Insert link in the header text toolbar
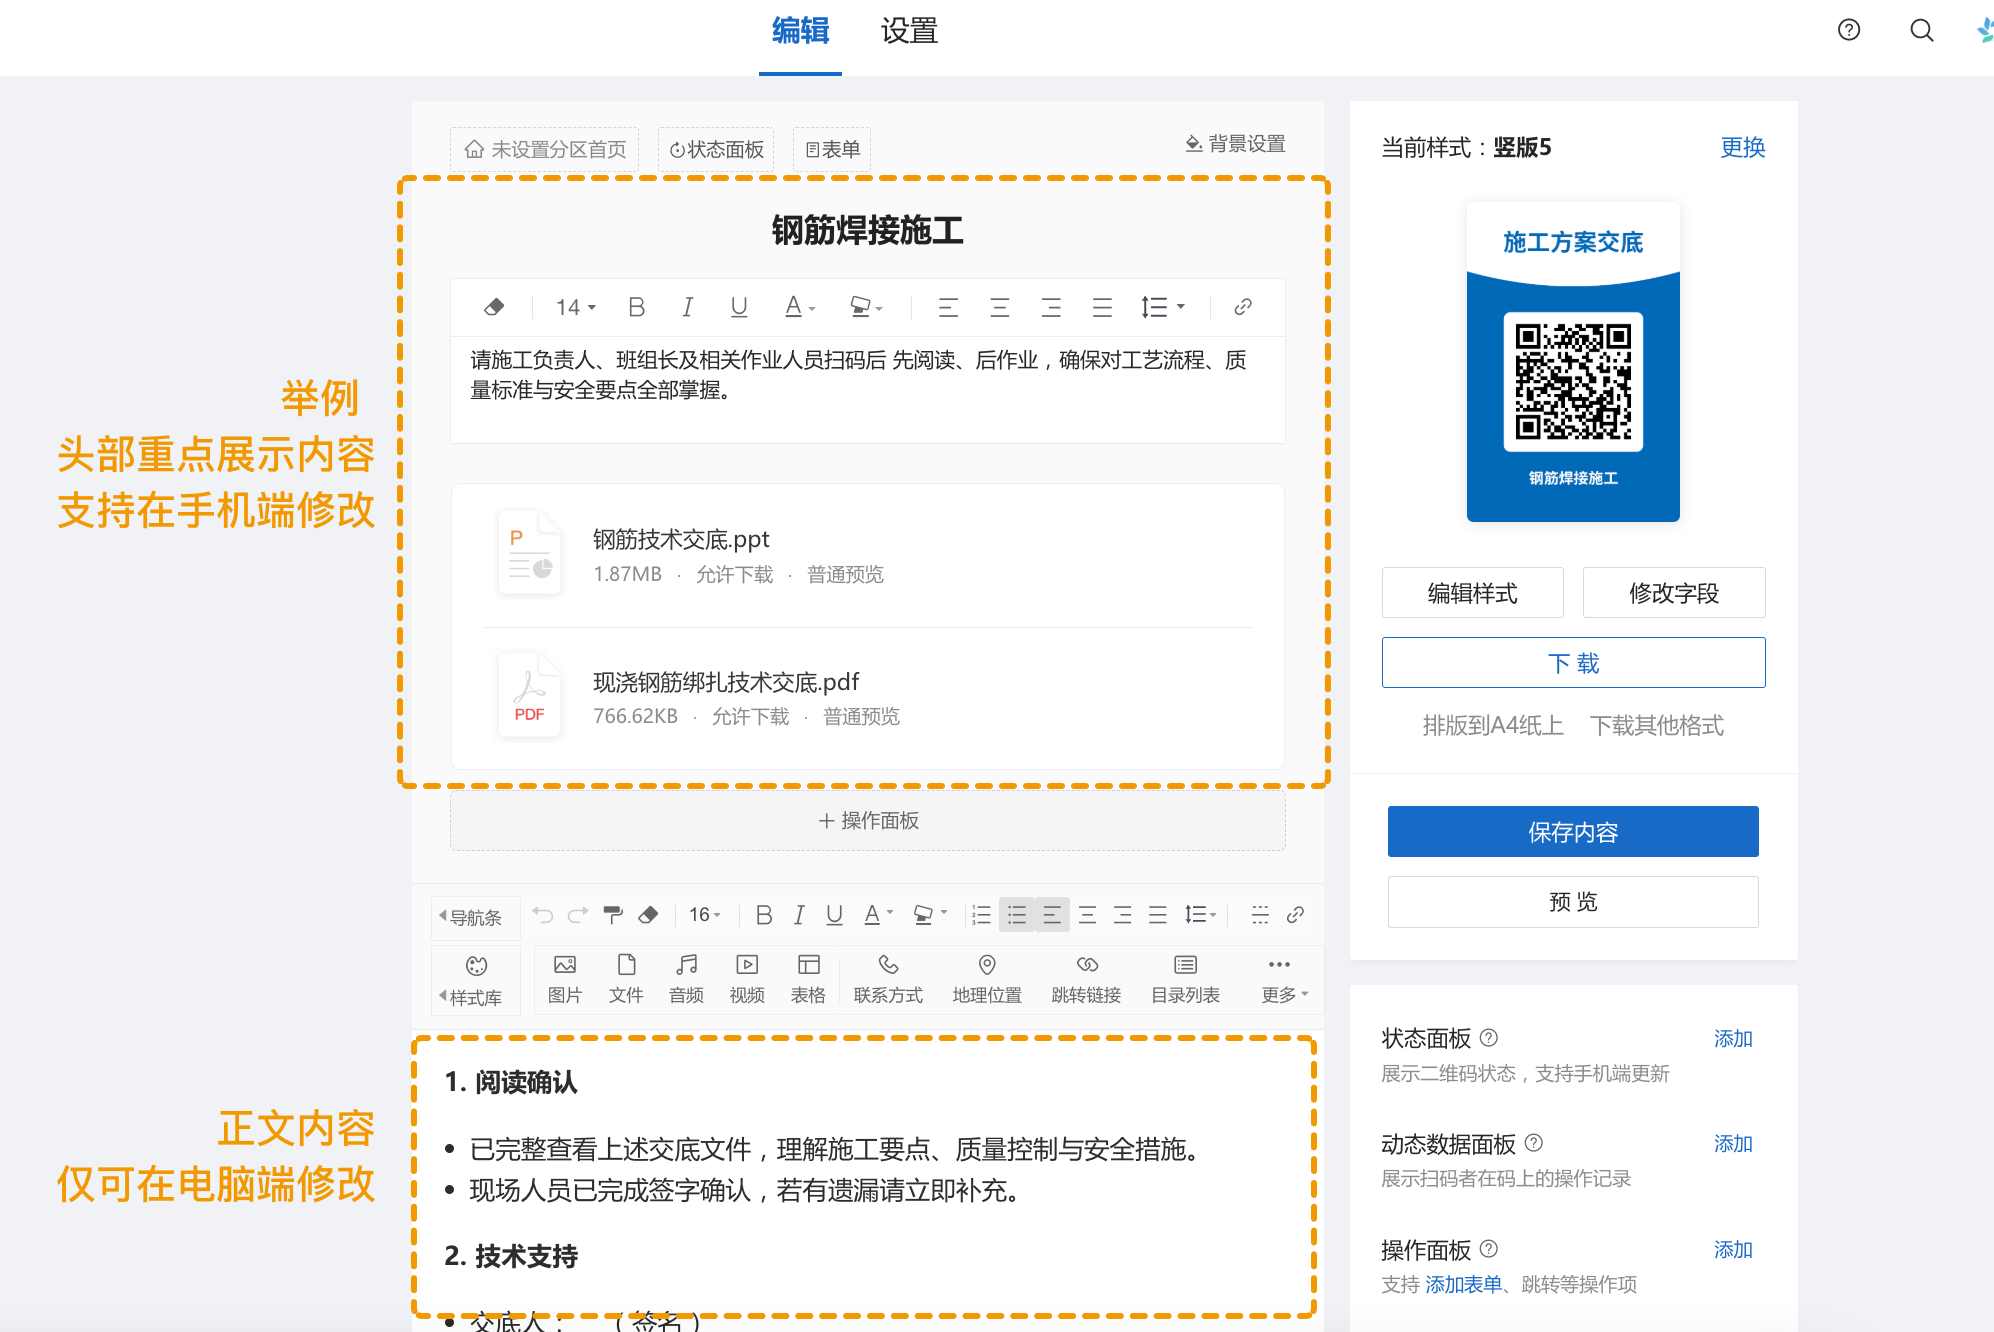The height and width of the screenshot is (1332, 1994). tap(1243, 307)
